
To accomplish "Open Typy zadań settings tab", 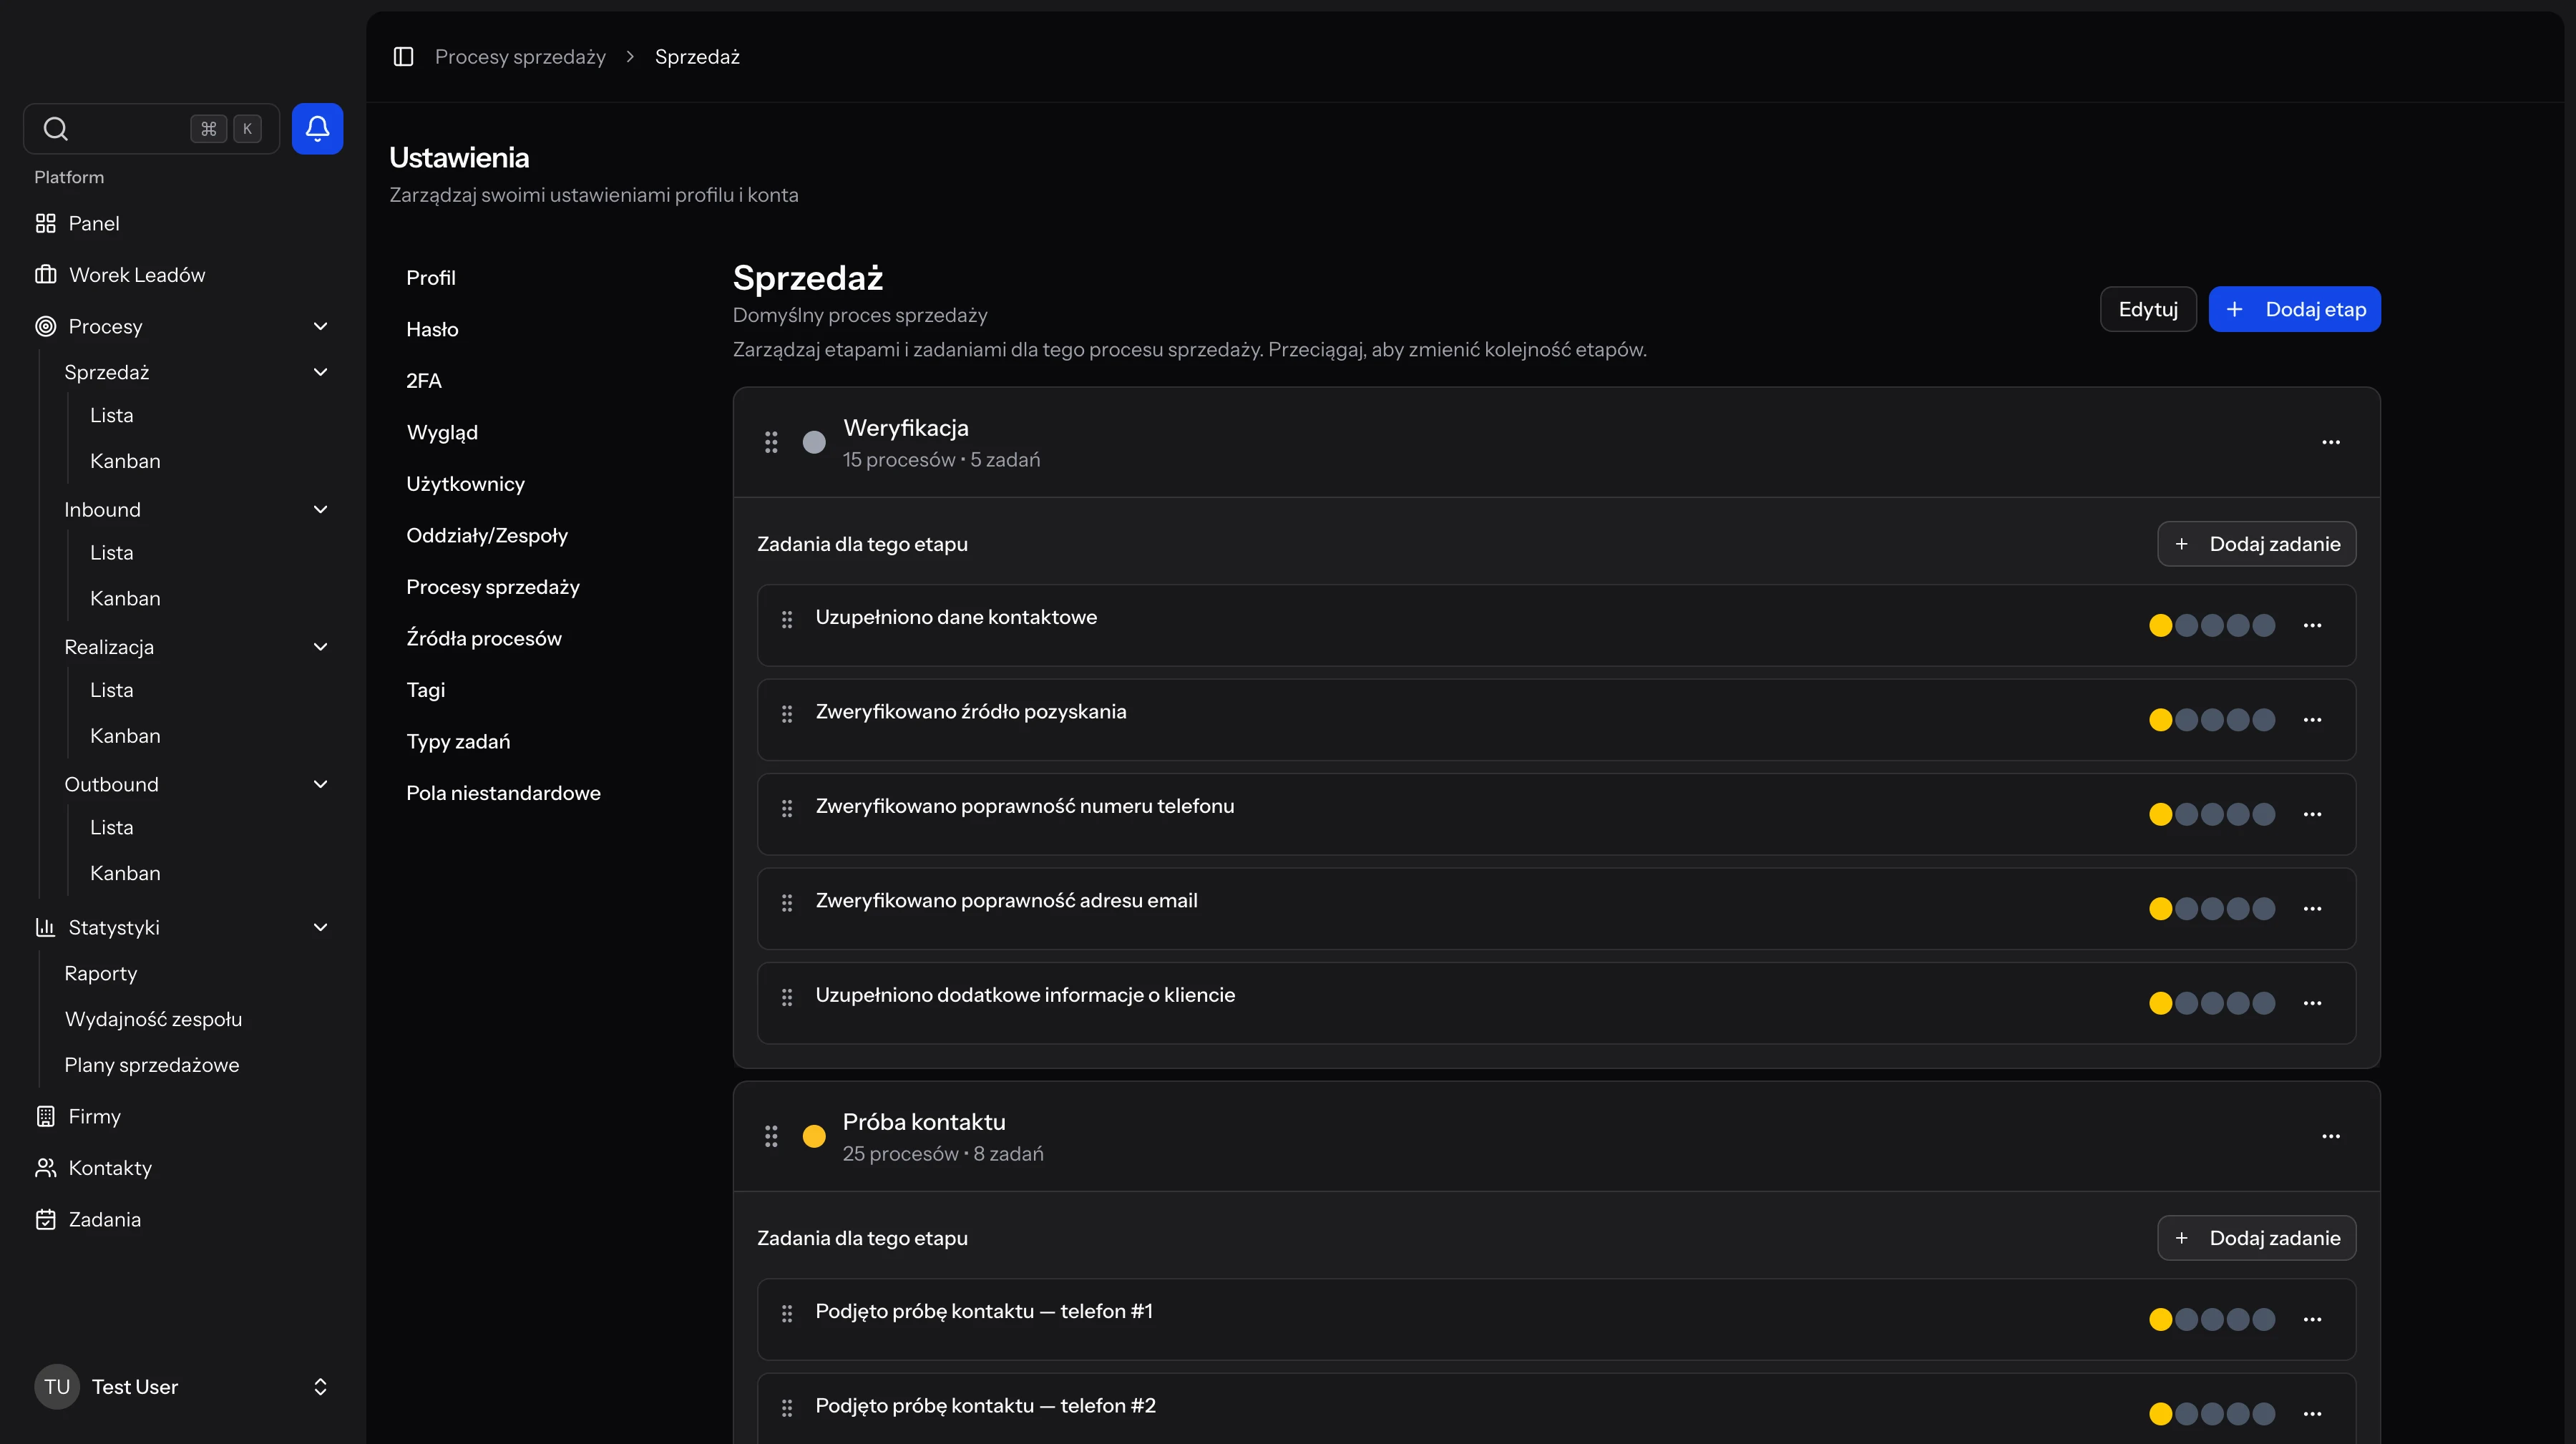I will (x=458, y=741).
